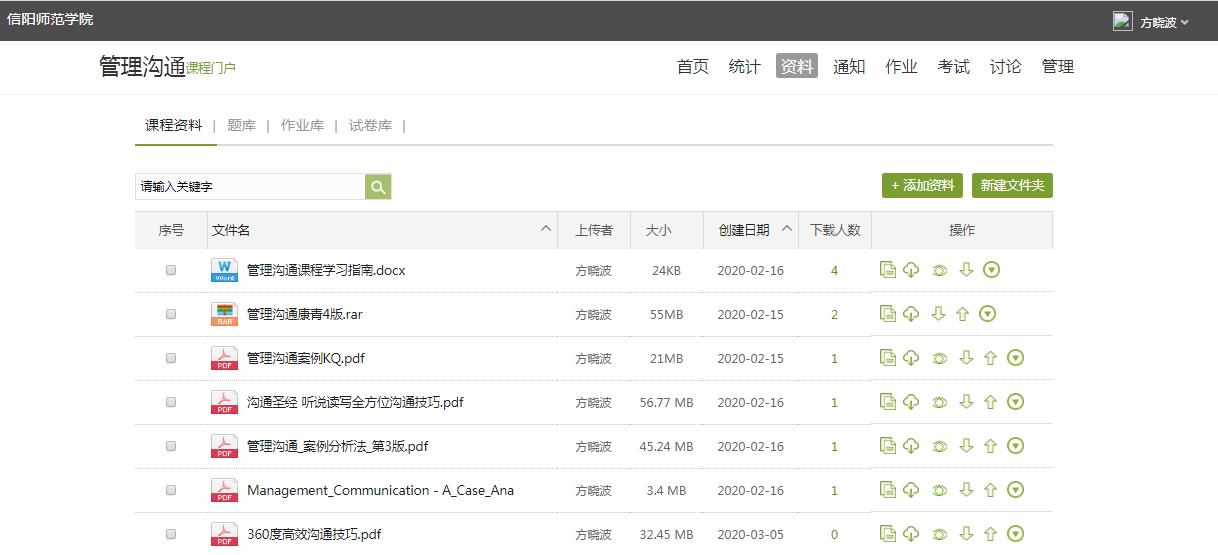1218x555 pixels.
Task: Go to 作业 in top navigation
Action: (x=901, y=67)
